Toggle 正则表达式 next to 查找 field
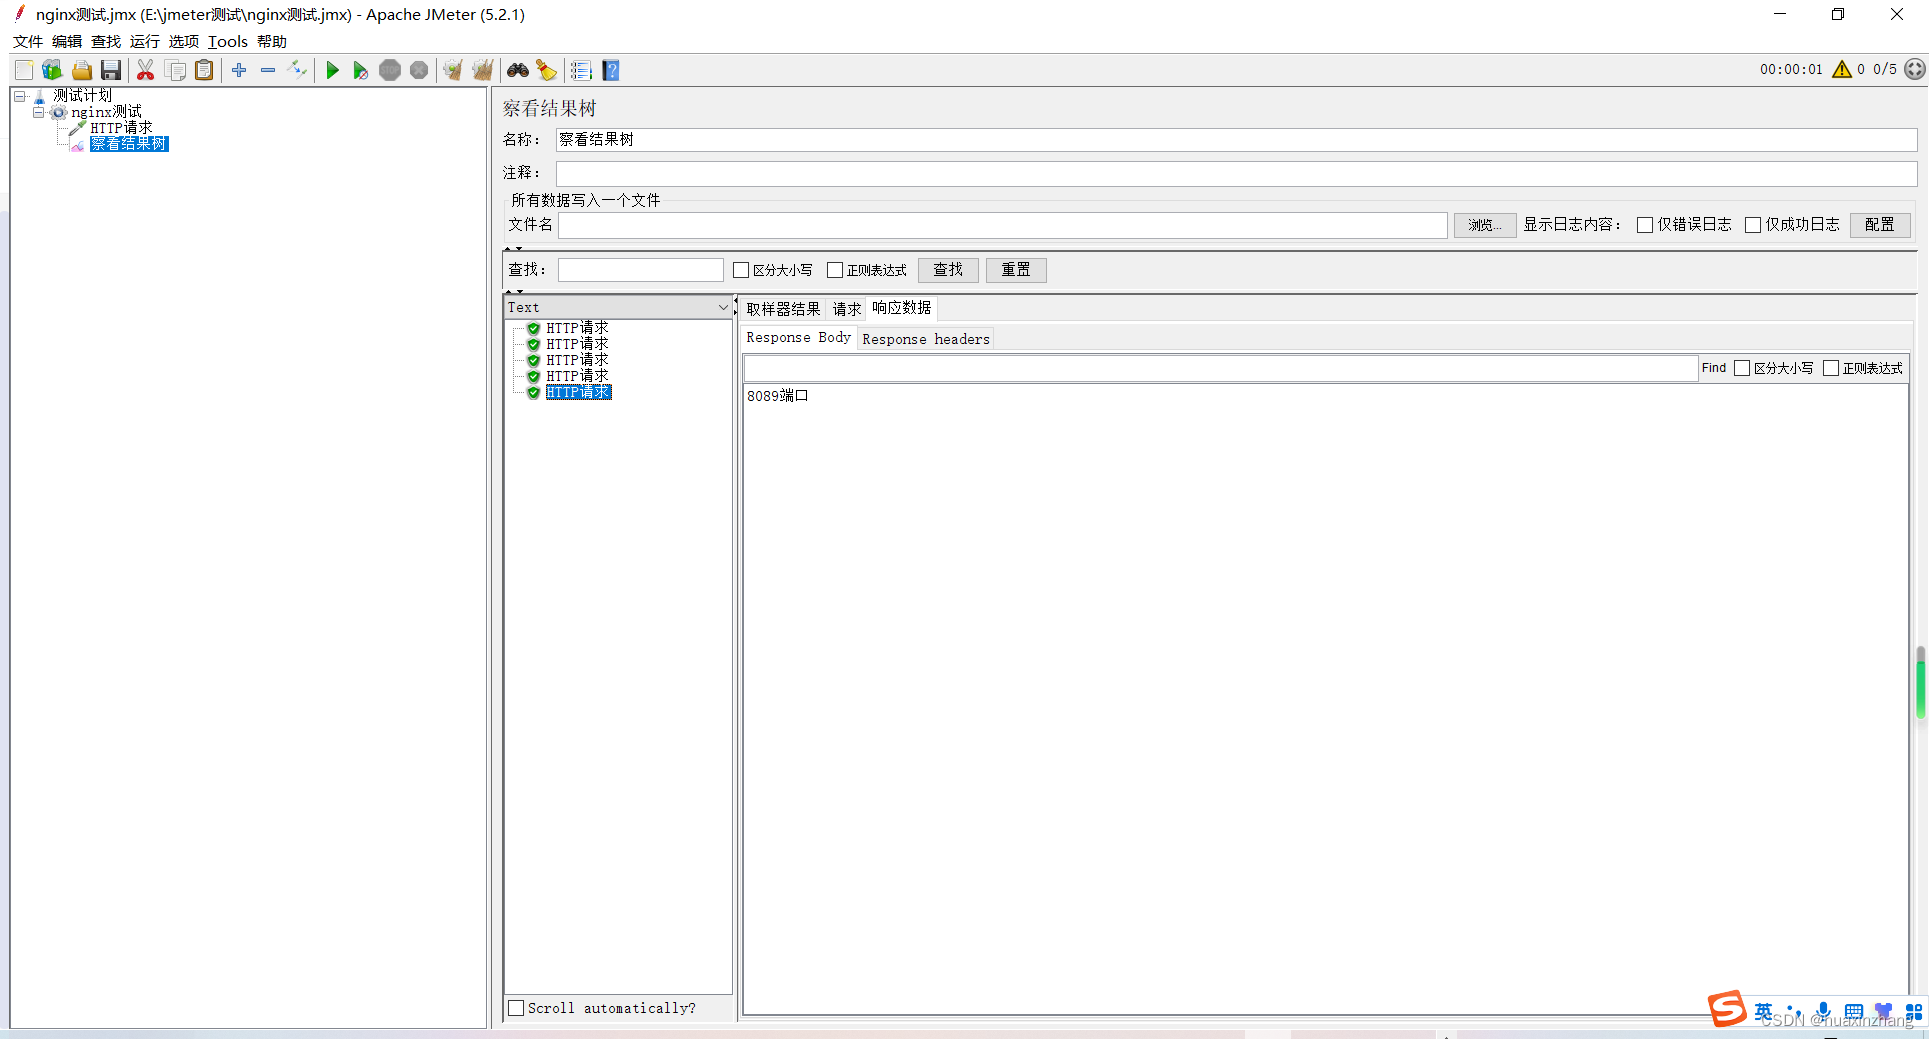1929x1039 pixels. [x=835, y=270]
